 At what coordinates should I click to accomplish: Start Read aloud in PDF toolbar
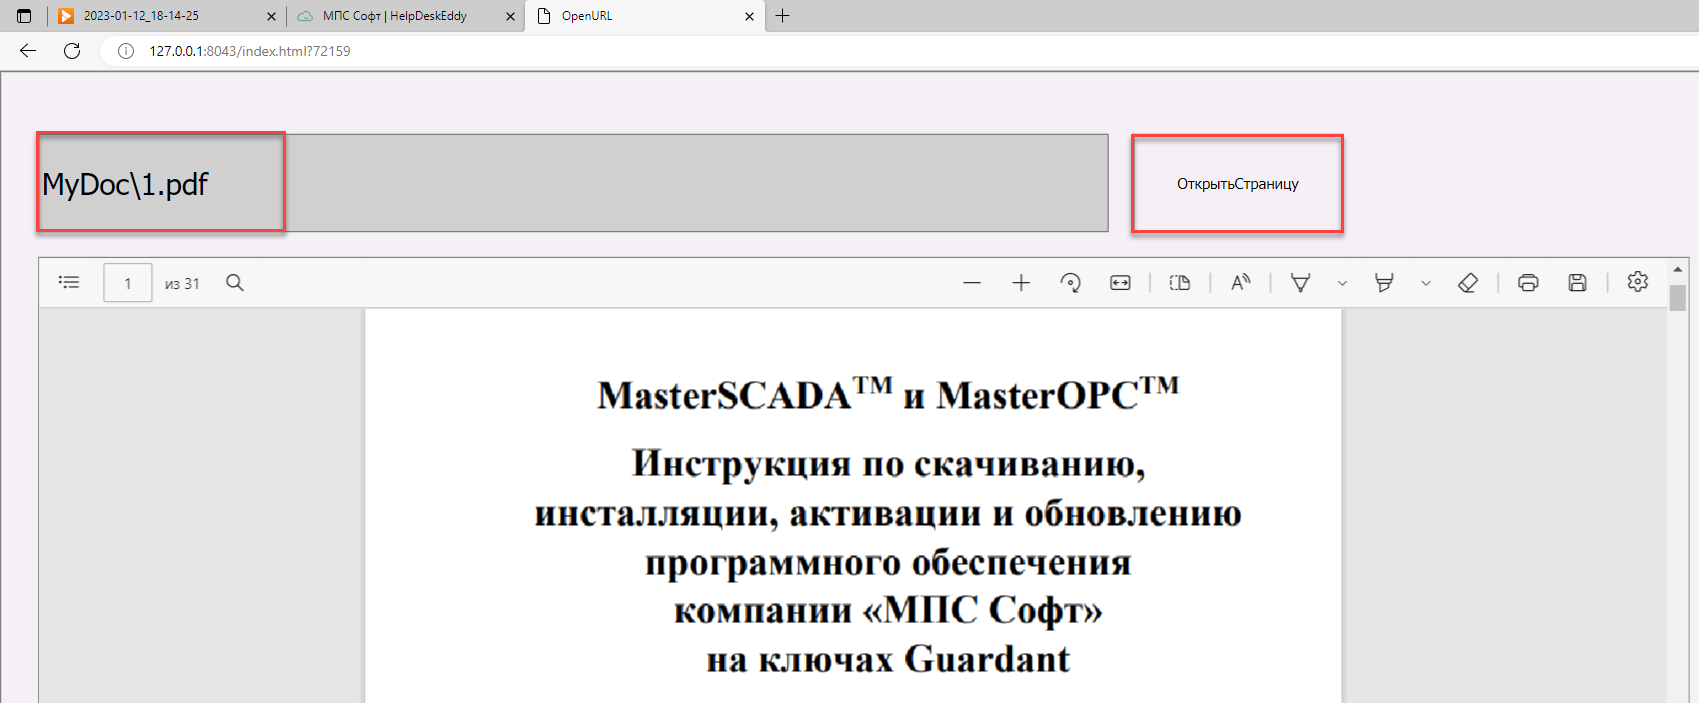(x=1240, y=283)
